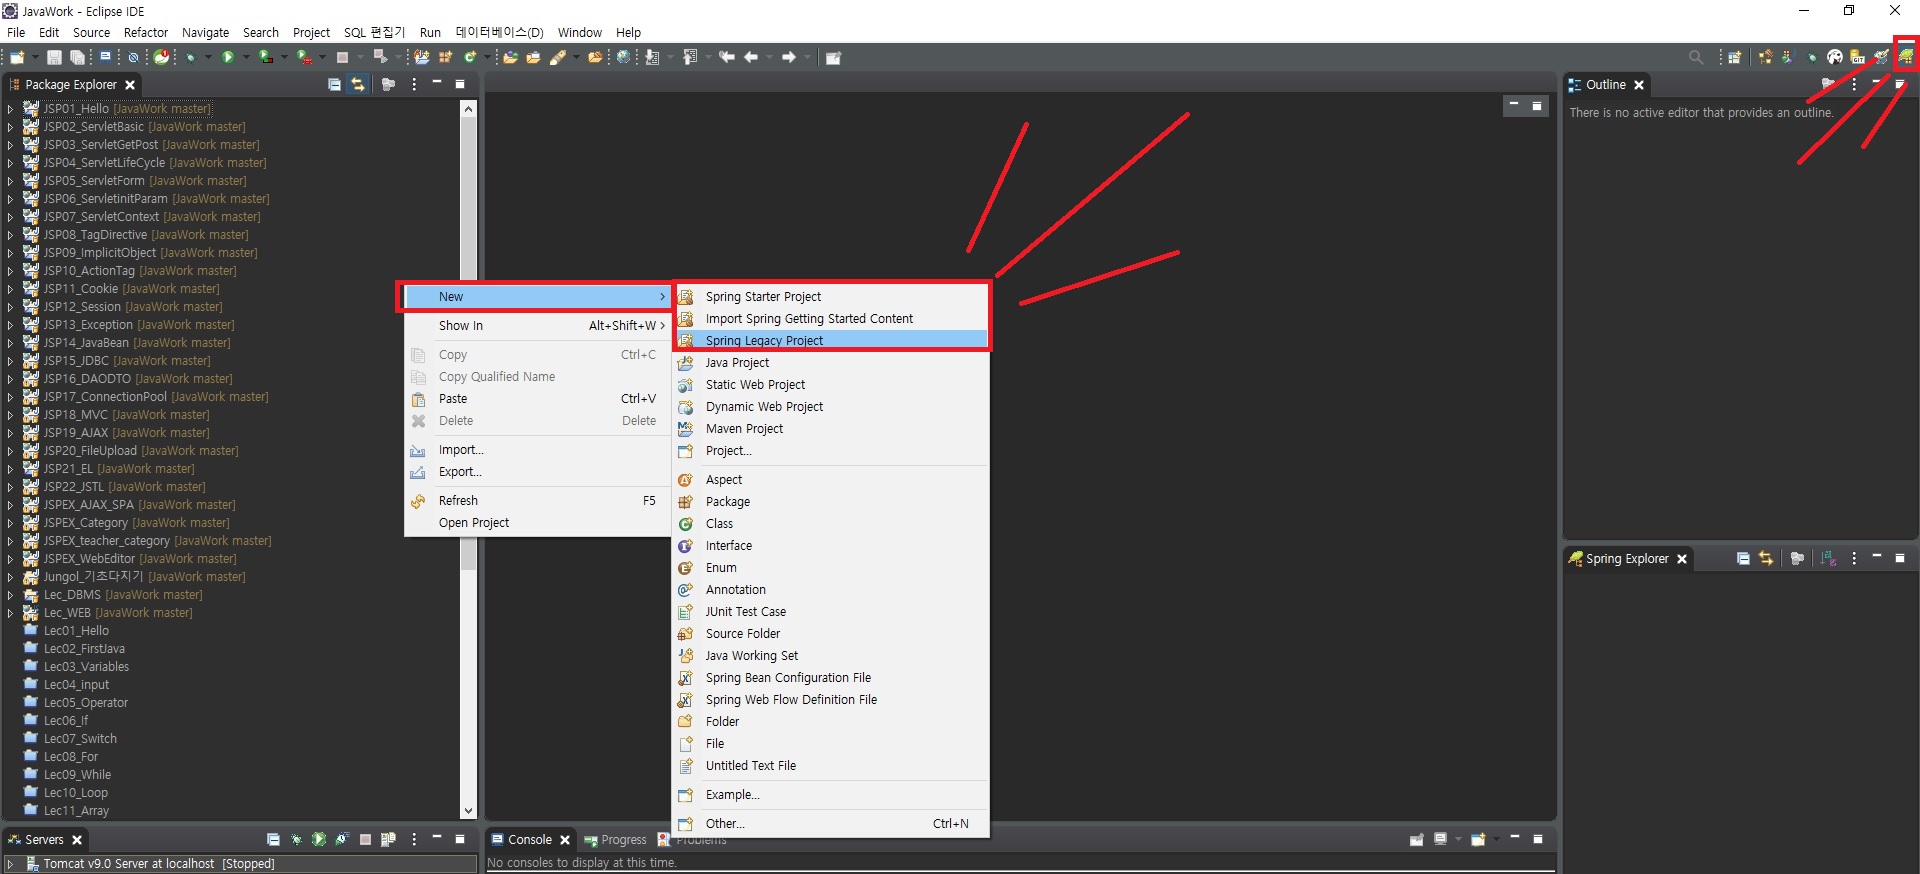Click the New Java Class toolbar icon
Screen dimensions: 1920x874
[x=469, y=57]
